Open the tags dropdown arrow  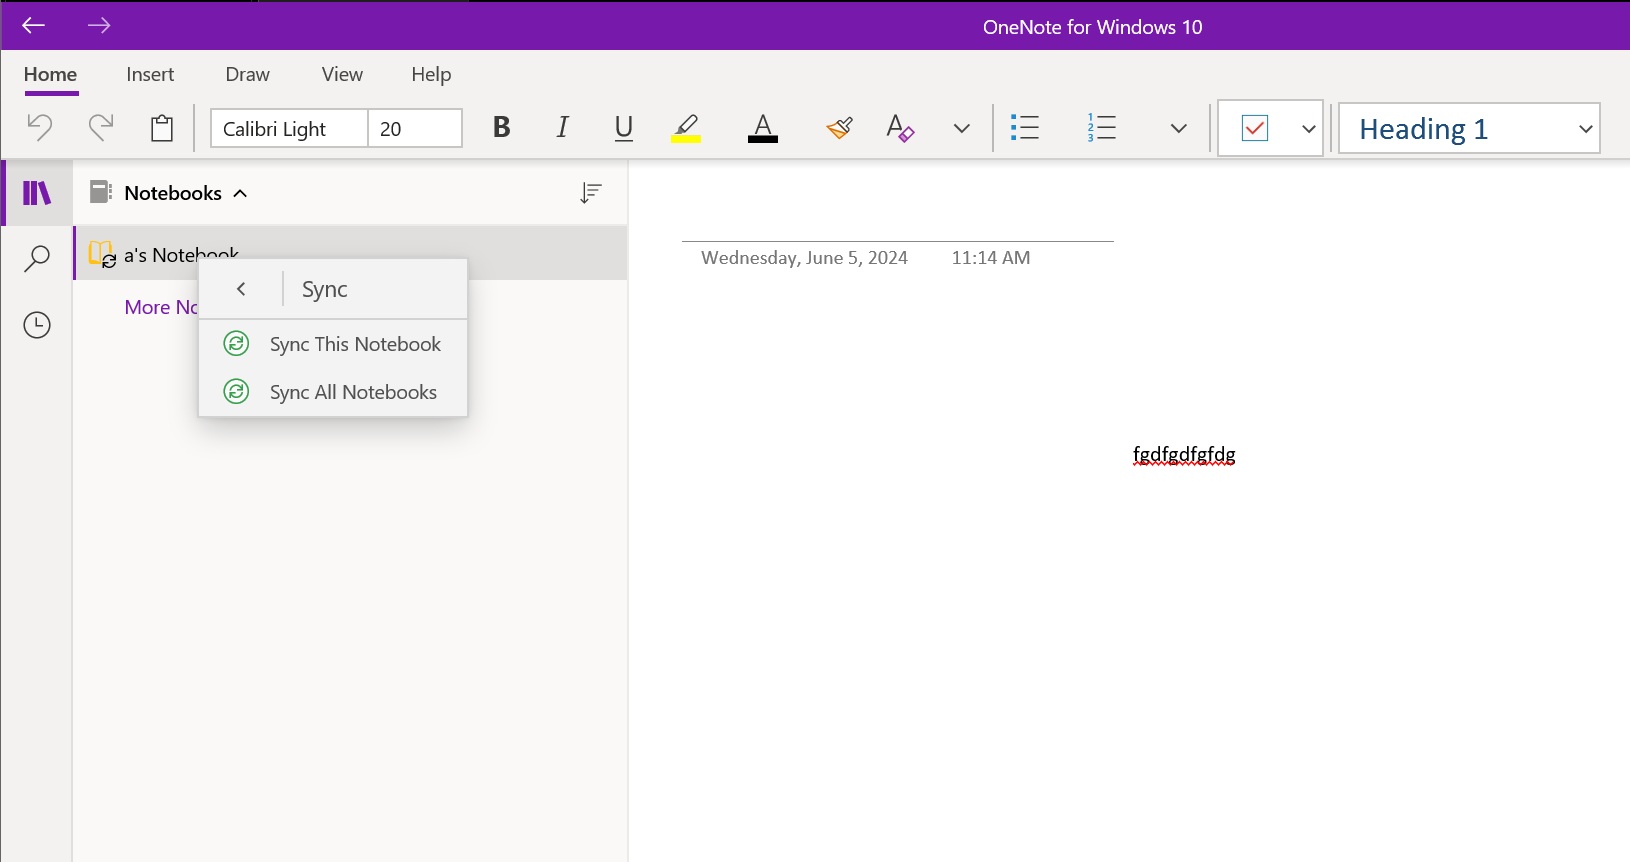(x=1308, y=129)
